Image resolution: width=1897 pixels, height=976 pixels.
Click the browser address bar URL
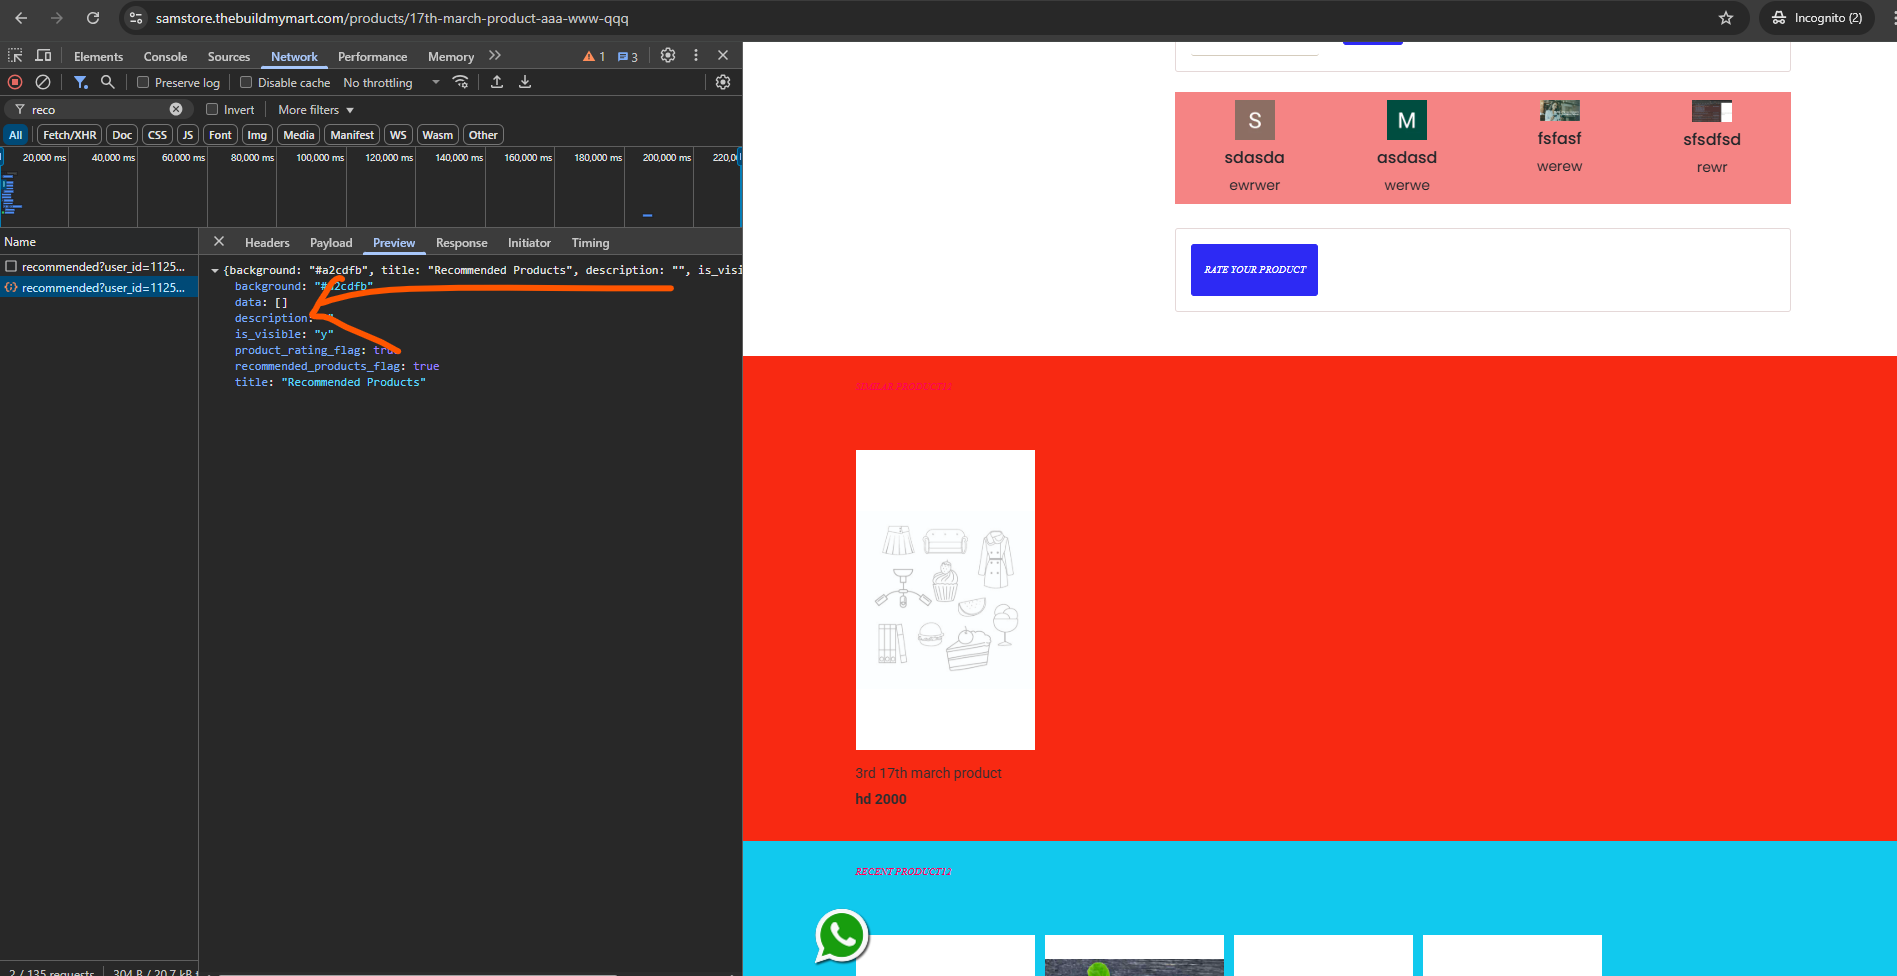[x=392, y=18]
